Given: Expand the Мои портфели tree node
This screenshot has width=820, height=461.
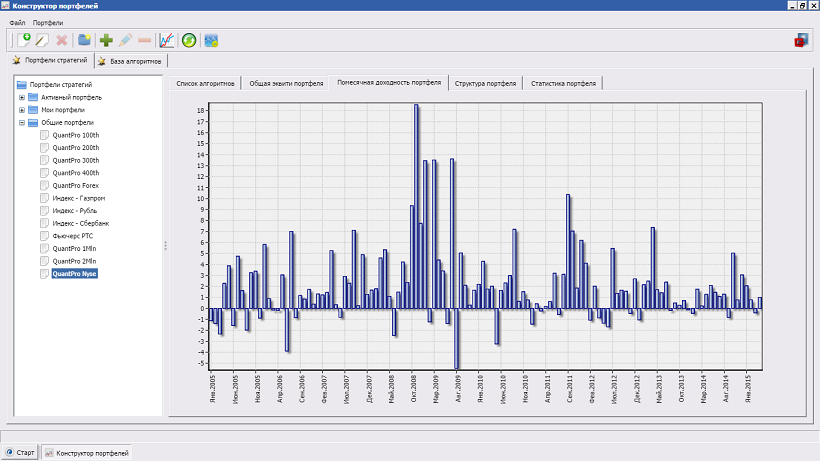Looking at the screenshot, I should click(22, 110).
